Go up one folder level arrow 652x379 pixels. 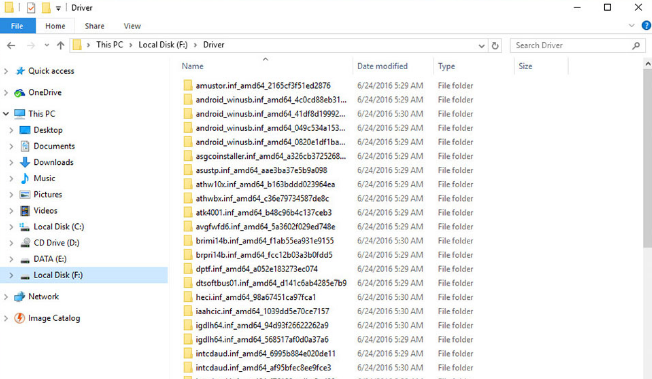(61, 45)
